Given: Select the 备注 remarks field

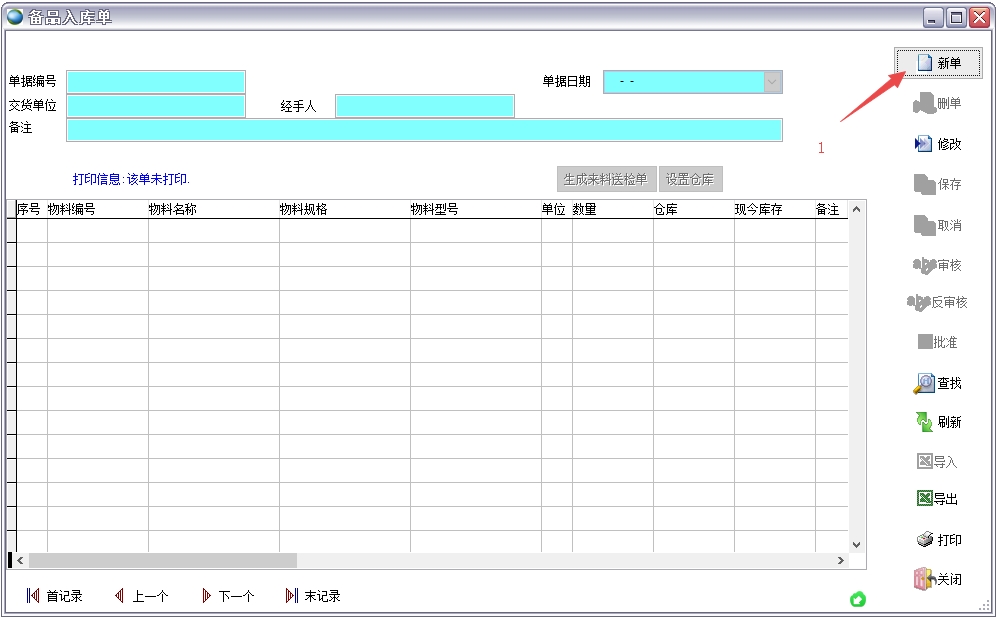Looking at the screenshot, I should [x=424, y=129].
